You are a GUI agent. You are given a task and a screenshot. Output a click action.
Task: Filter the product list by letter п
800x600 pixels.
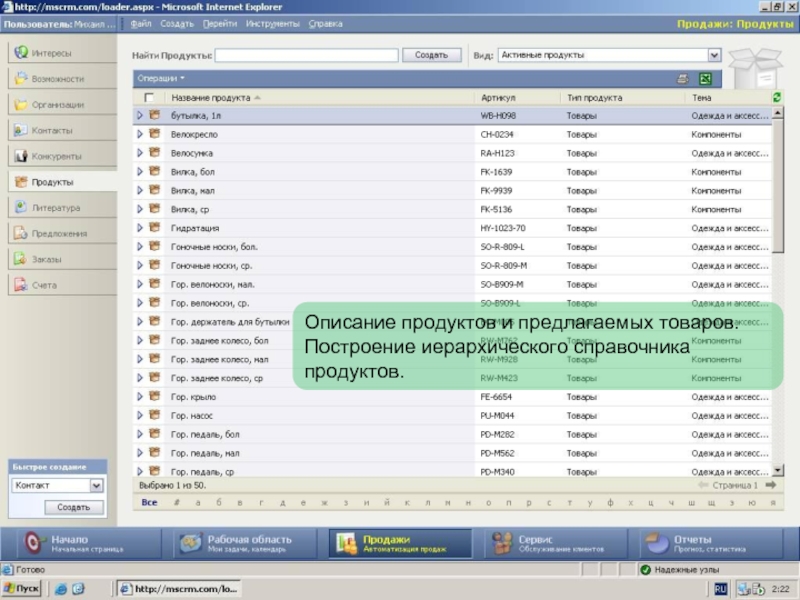tap(508, 503)
